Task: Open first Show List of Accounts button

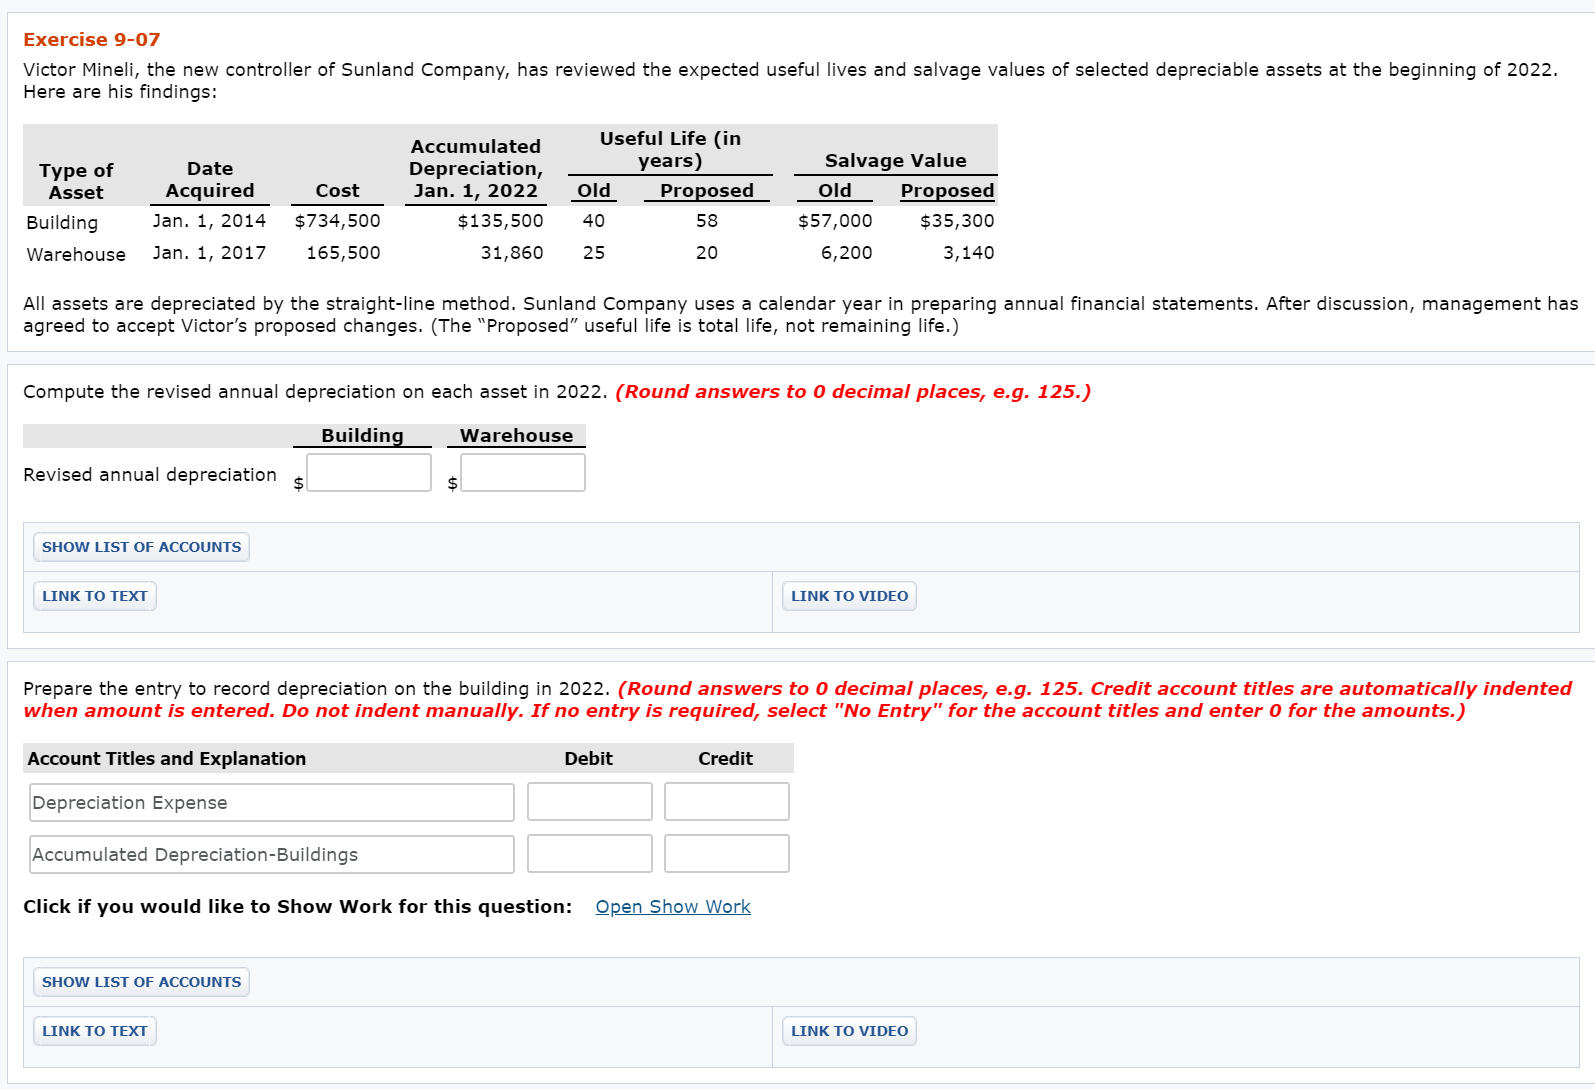Action: click(x=141, y=547)
